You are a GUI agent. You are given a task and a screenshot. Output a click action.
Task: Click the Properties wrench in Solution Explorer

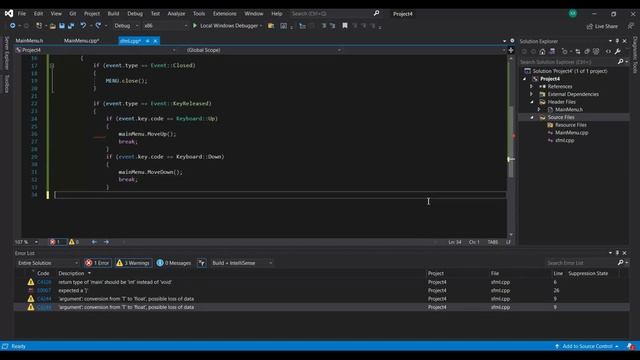(x=618, y=51)
